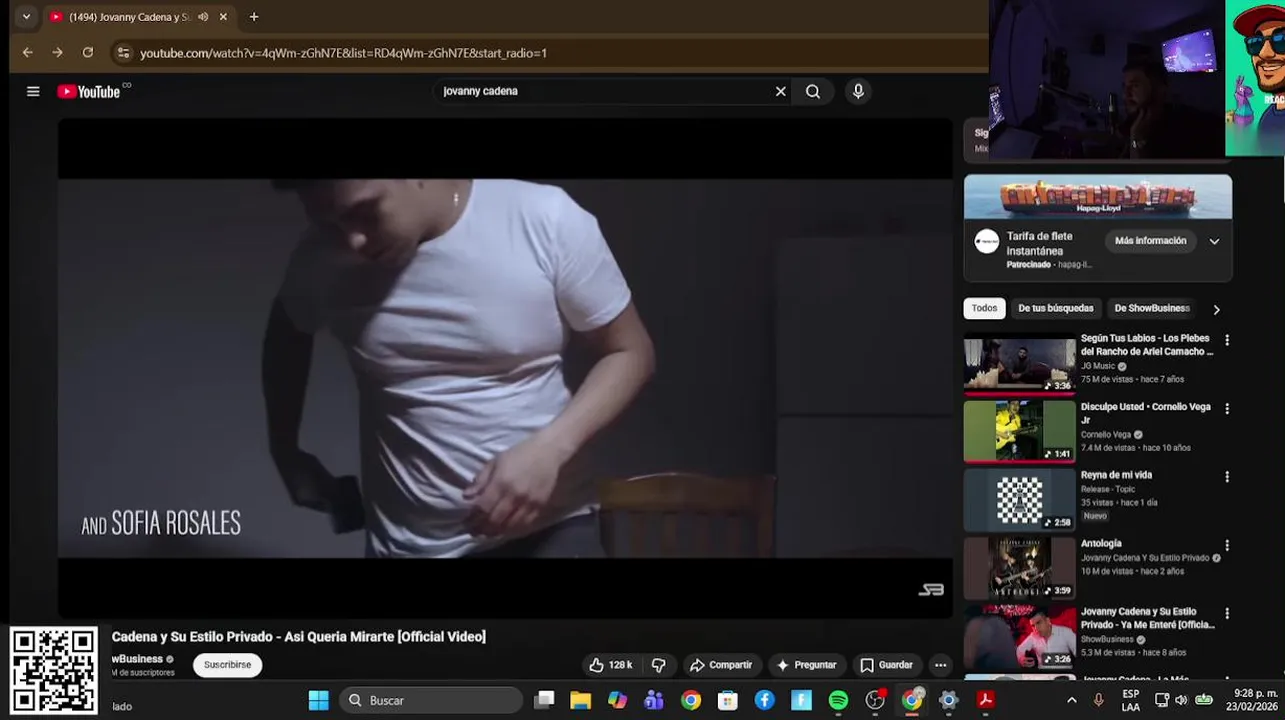Go forward in the browser

pyautogui.click(x=57, y=53)
